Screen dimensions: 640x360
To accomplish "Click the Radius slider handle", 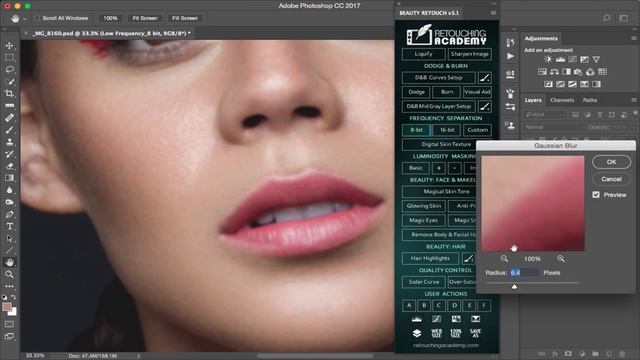I will (514, 287).
